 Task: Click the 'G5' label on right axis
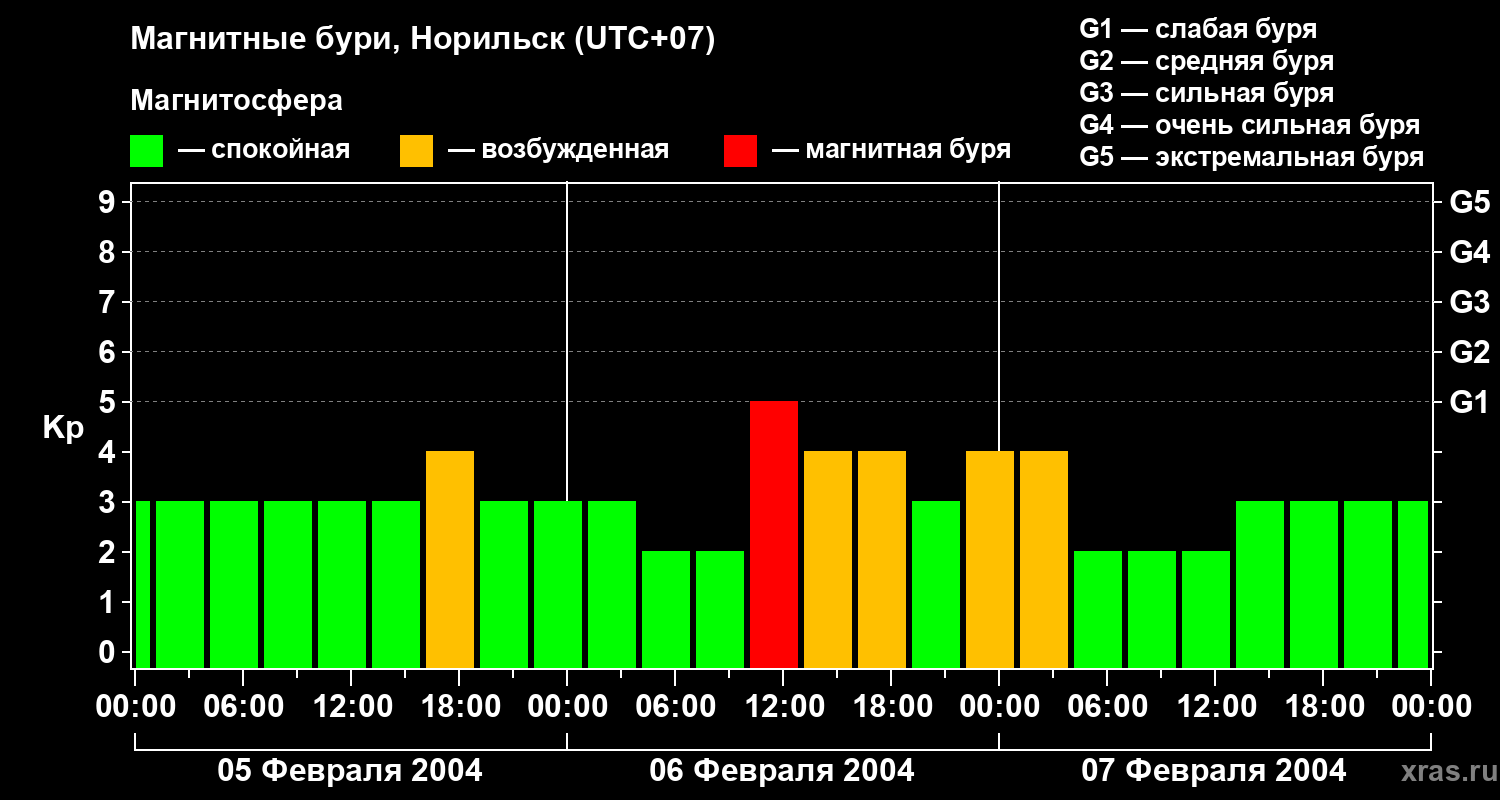point(1469,202)
